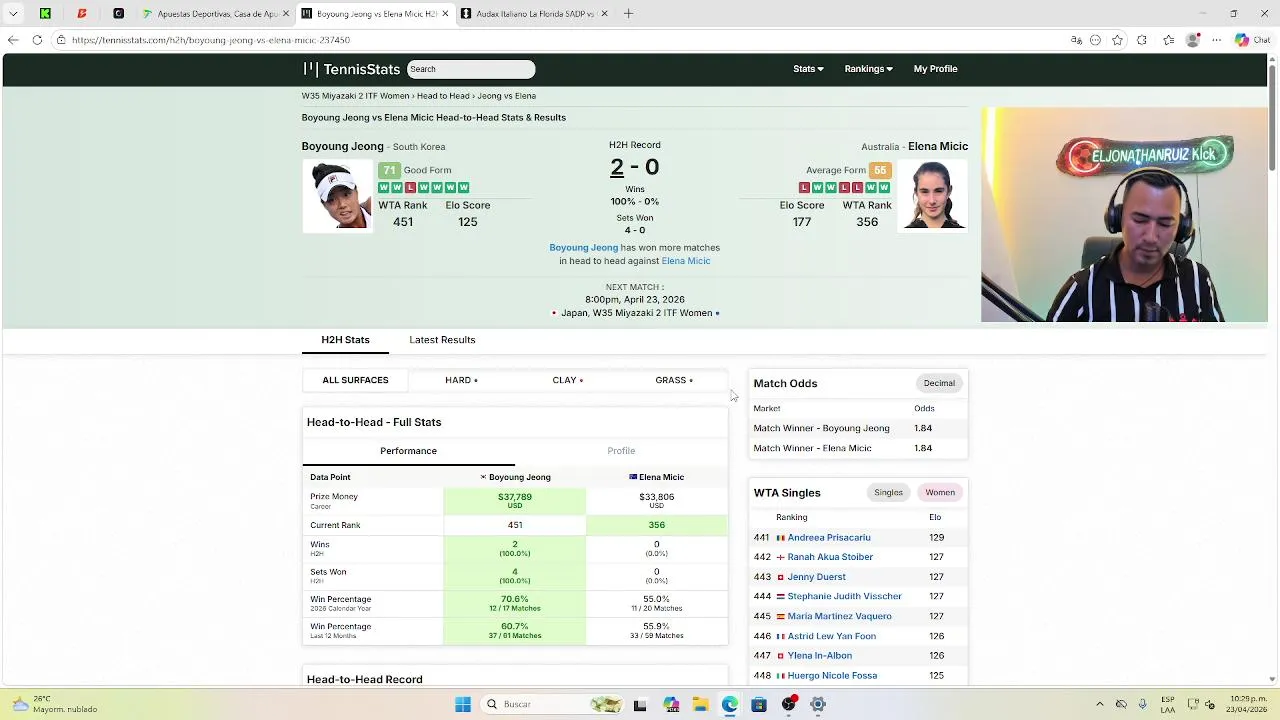Open browser profile avatar

(1192, 40)
